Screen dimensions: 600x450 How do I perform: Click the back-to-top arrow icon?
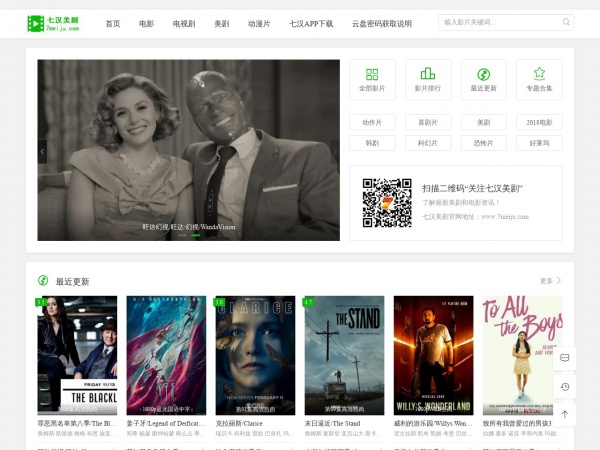[564, 414]
